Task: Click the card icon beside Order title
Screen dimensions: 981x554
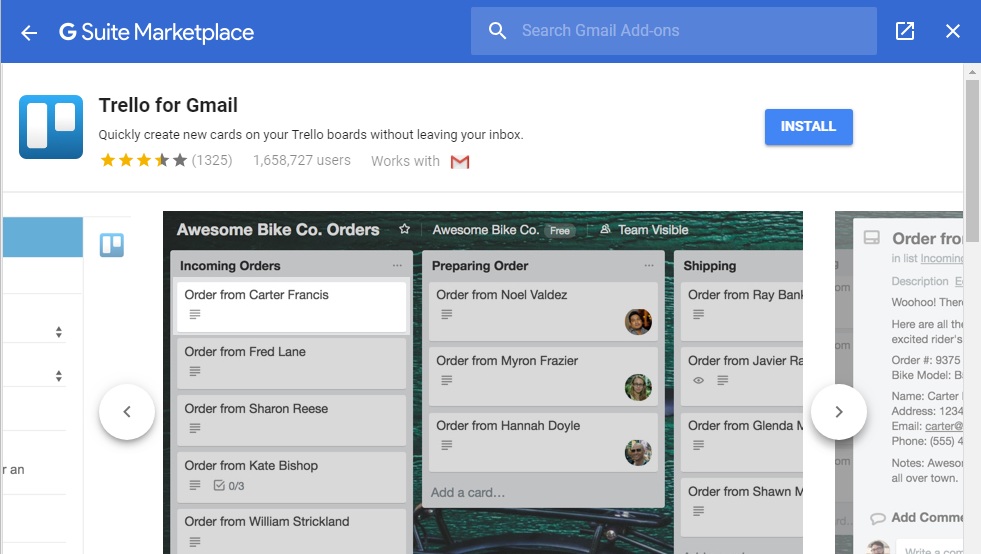Action: pos(872,238)
